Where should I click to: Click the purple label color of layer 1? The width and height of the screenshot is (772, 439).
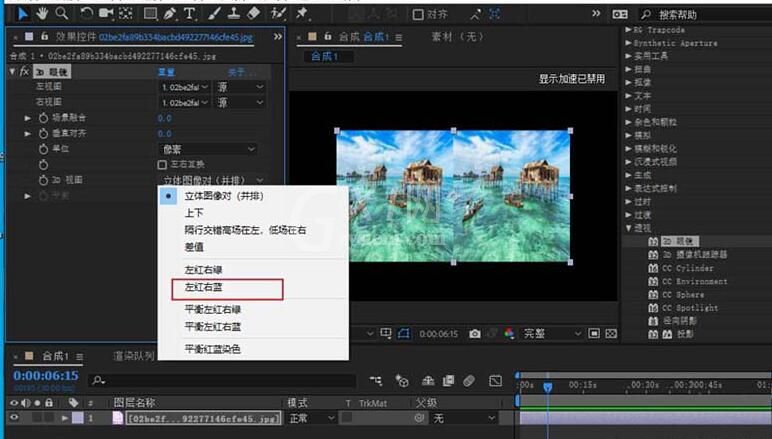[78, 418]
